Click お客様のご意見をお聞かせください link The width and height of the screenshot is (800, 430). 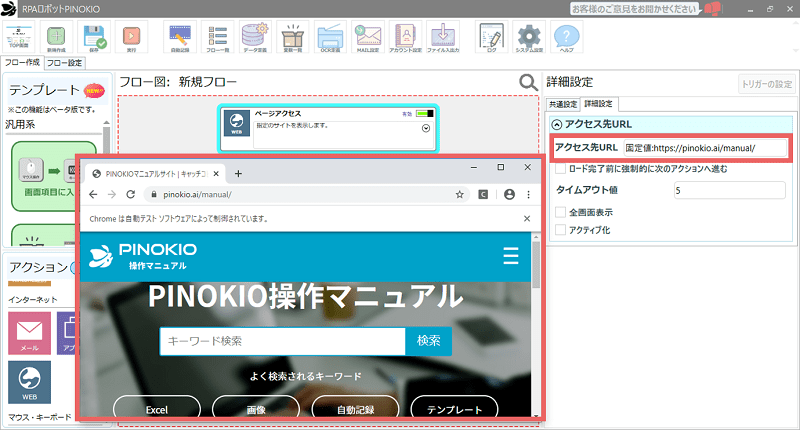(634, 9)
